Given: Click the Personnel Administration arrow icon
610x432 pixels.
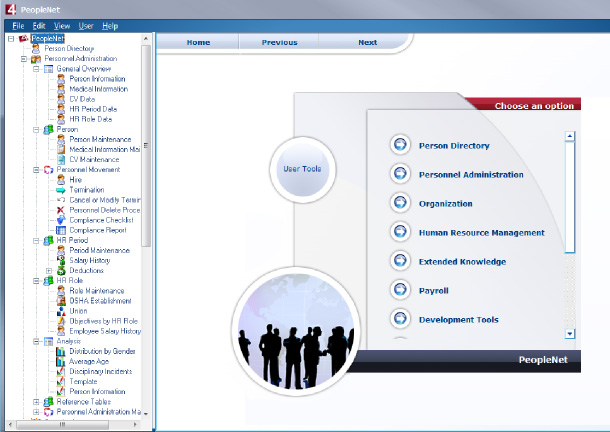Looking at the screenshot, I should (400, 174).
